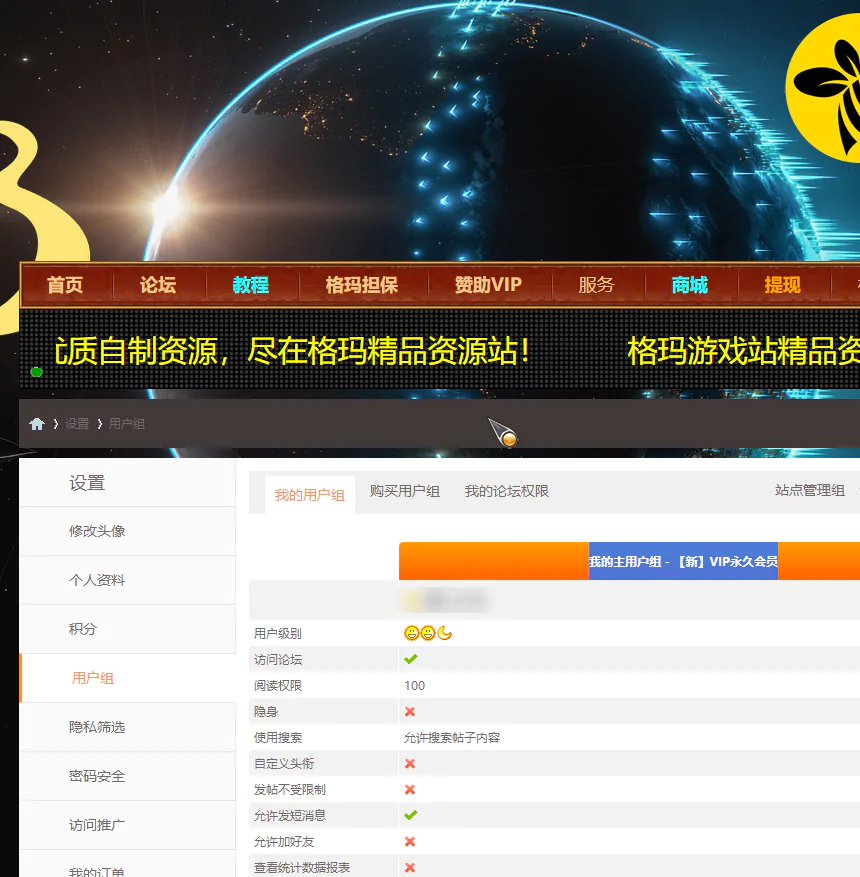Open the 论坛 navigation item
This screenshot has height=877, width=860.
click(158, 285)
